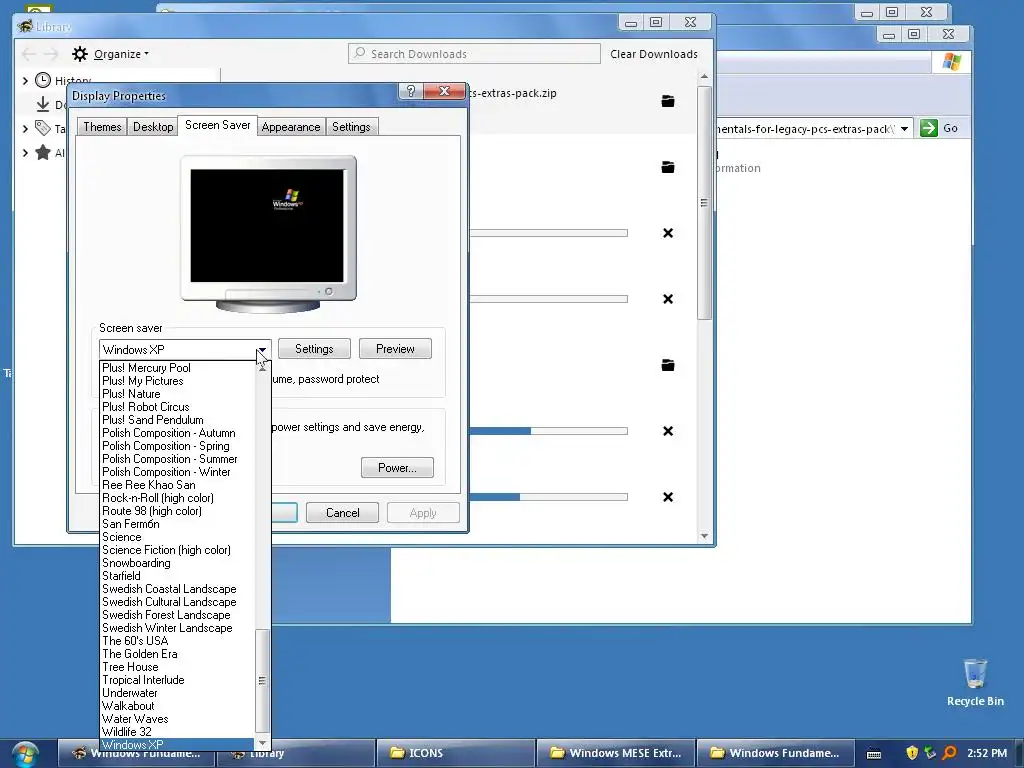
Task: Click the Go button label
Action: tap(950, 129)
